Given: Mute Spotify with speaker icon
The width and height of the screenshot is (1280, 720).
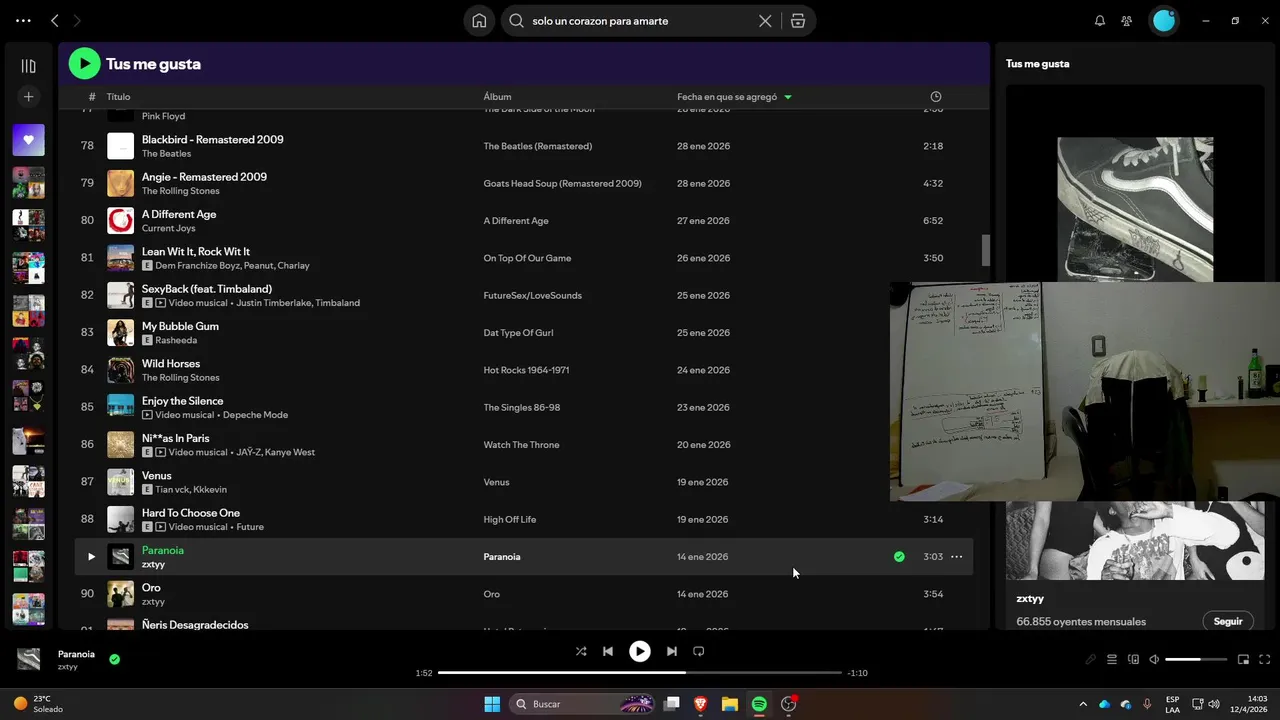Looking at the screenshot, I should pos(1154,660).
